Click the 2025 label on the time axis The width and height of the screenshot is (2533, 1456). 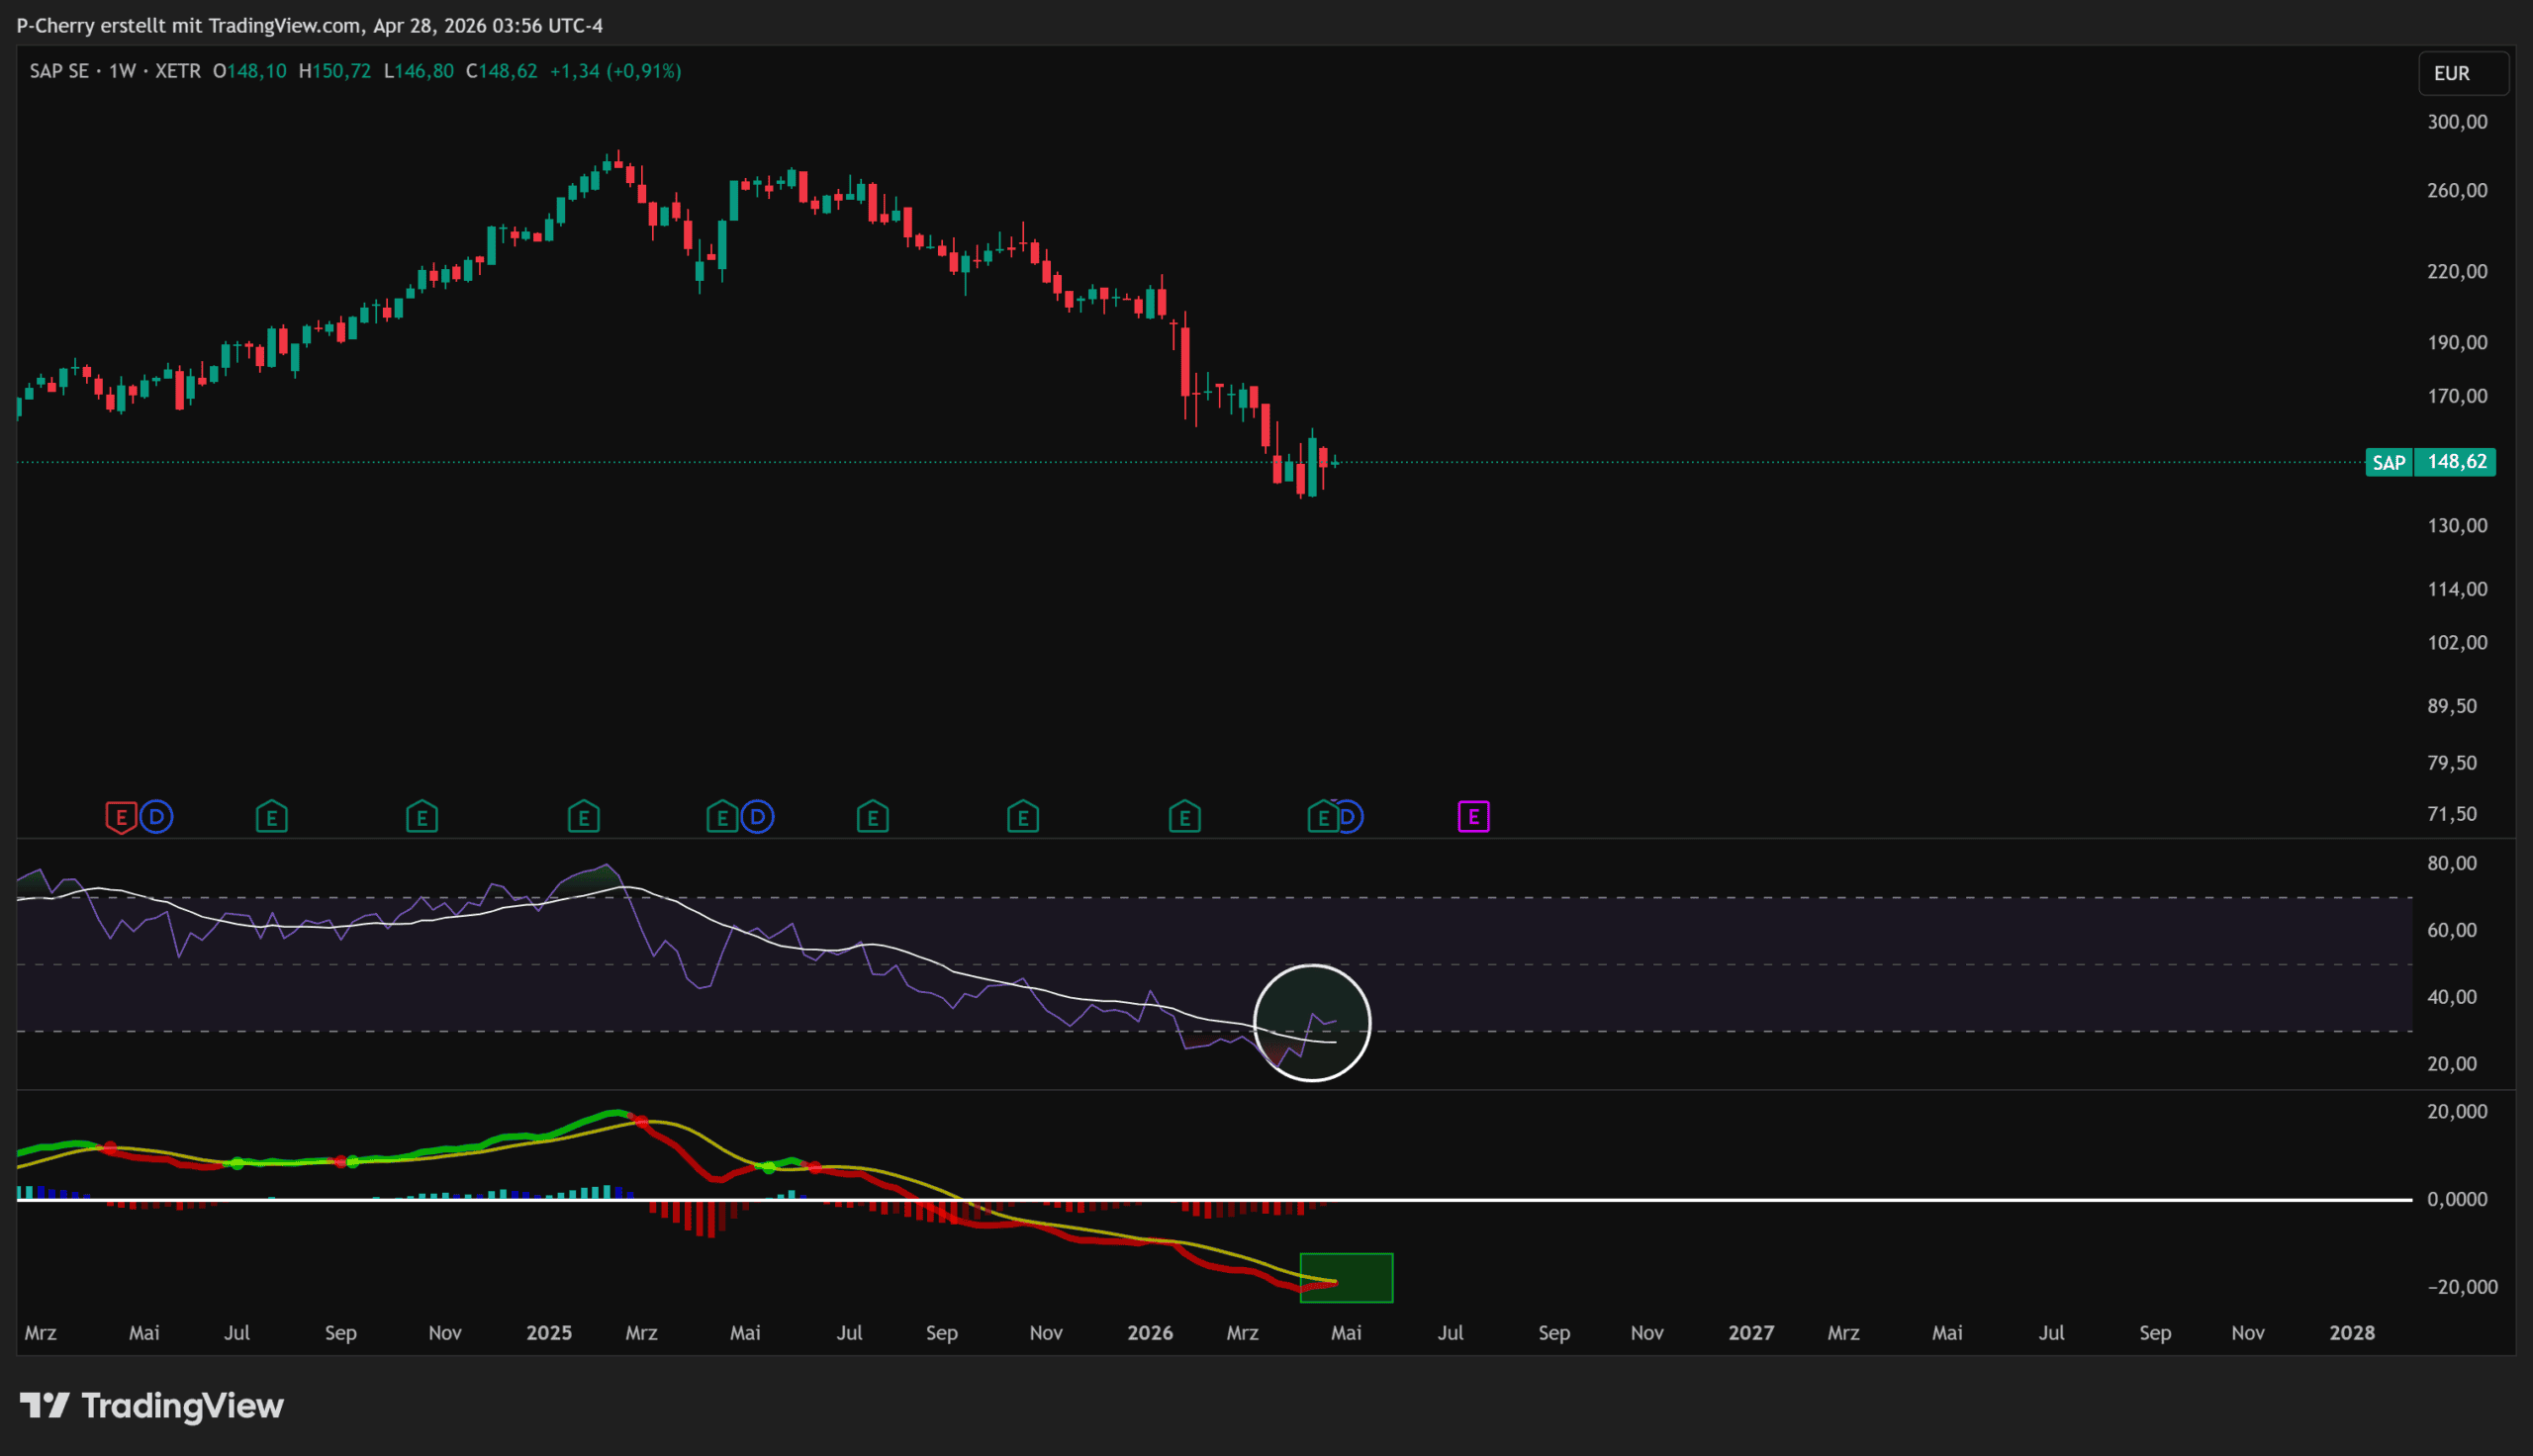(x=549, y=1332)
